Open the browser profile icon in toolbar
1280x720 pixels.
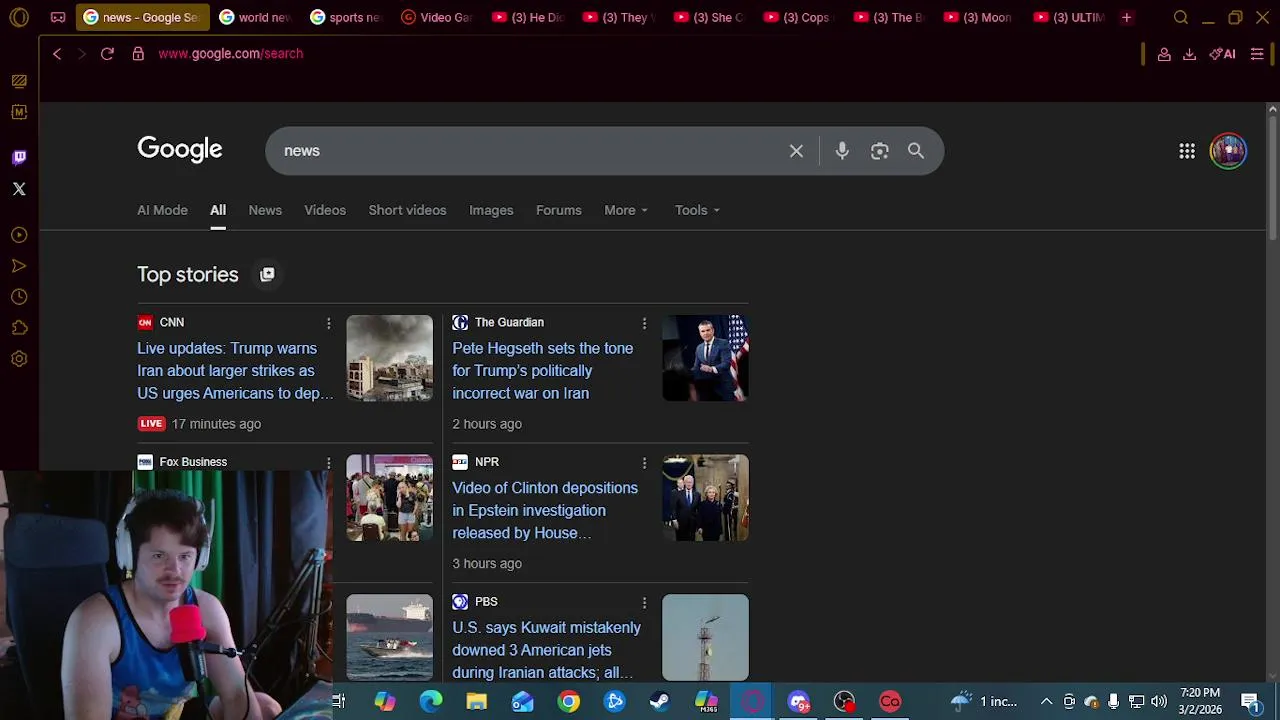1164,54
